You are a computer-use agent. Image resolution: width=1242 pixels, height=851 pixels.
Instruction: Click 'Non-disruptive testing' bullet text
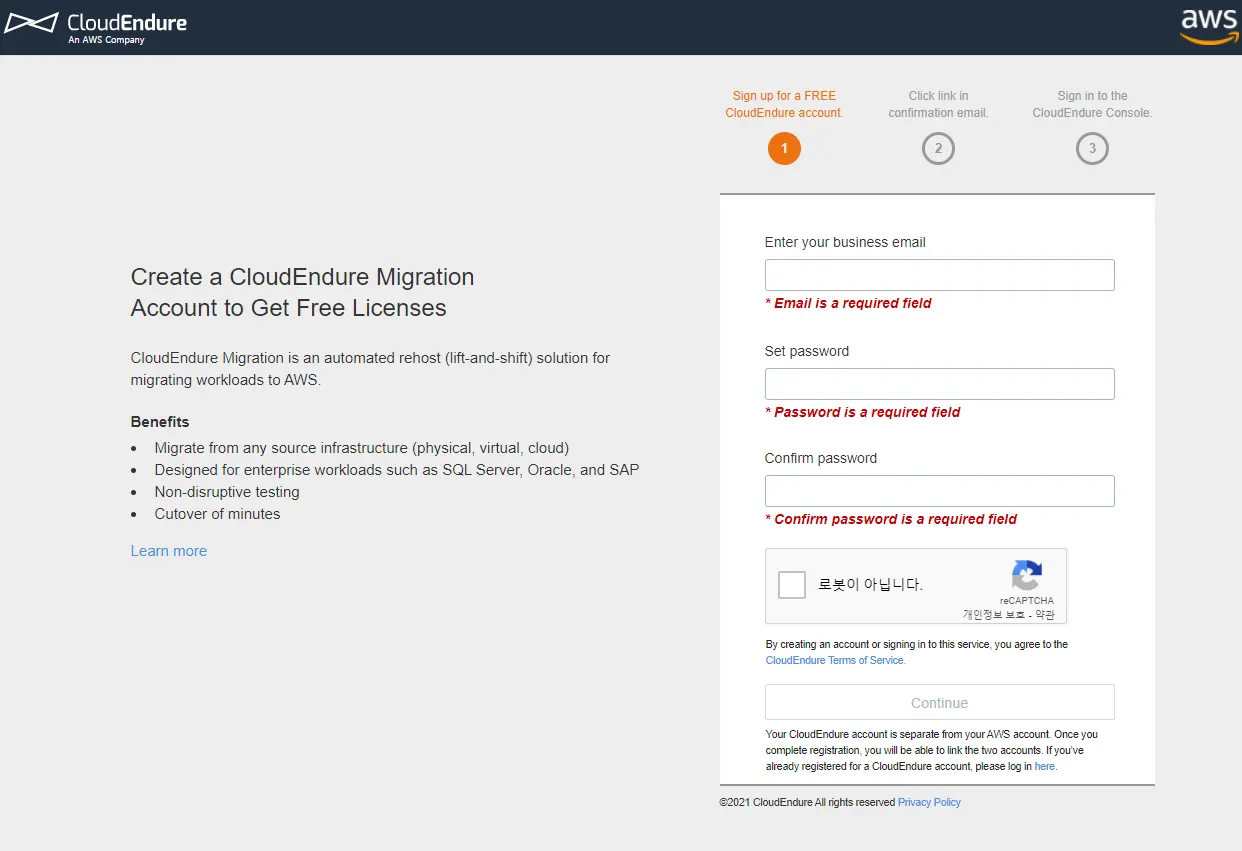227,492
